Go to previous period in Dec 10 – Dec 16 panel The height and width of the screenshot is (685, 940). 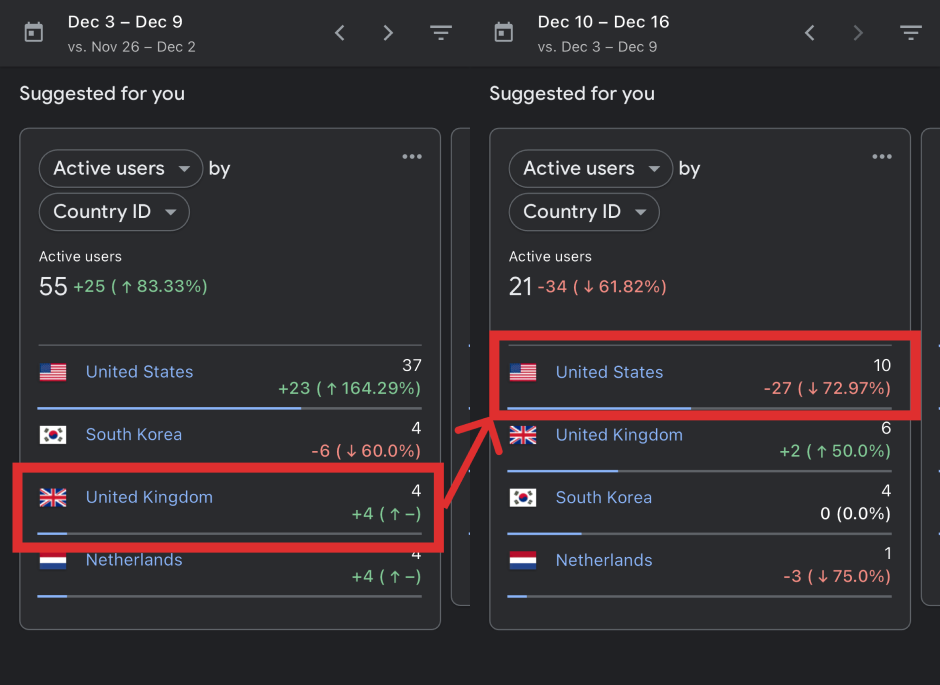point(810,32)
